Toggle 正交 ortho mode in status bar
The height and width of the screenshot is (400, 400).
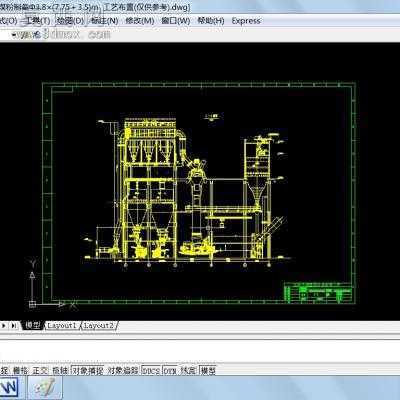(x=40, y=370)
